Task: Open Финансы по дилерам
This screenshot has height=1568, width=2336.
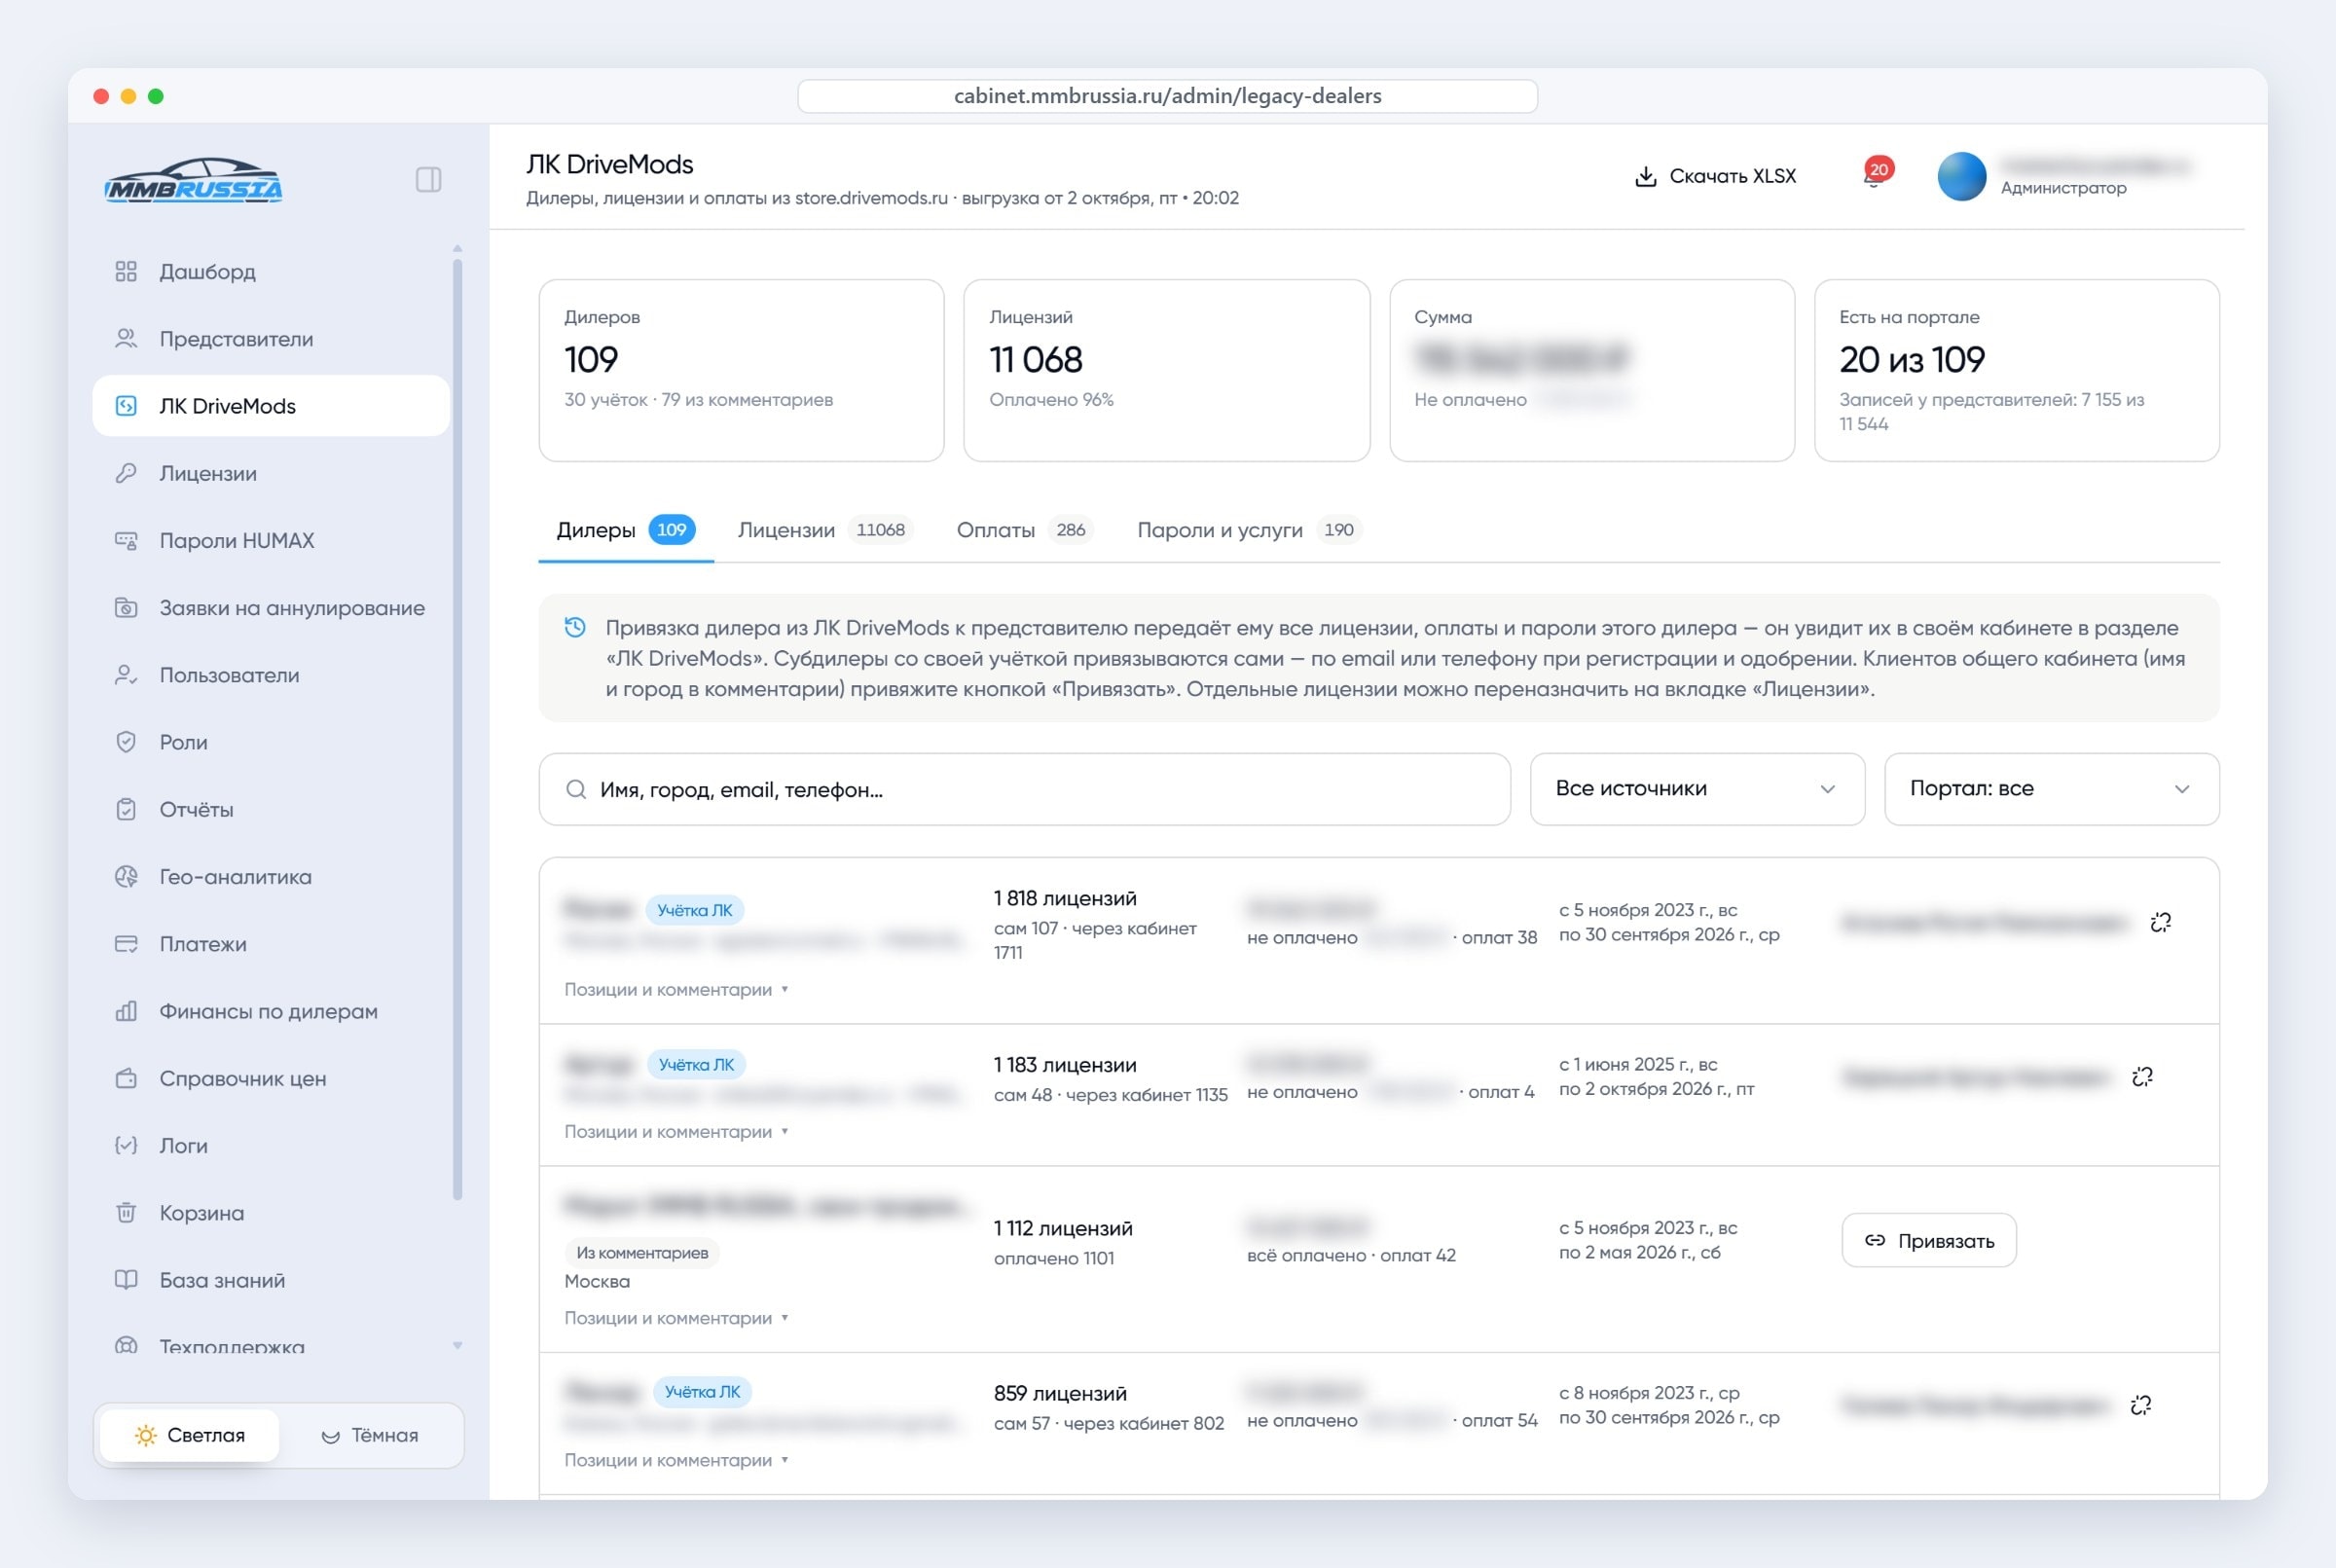Action: (271, 1011)
